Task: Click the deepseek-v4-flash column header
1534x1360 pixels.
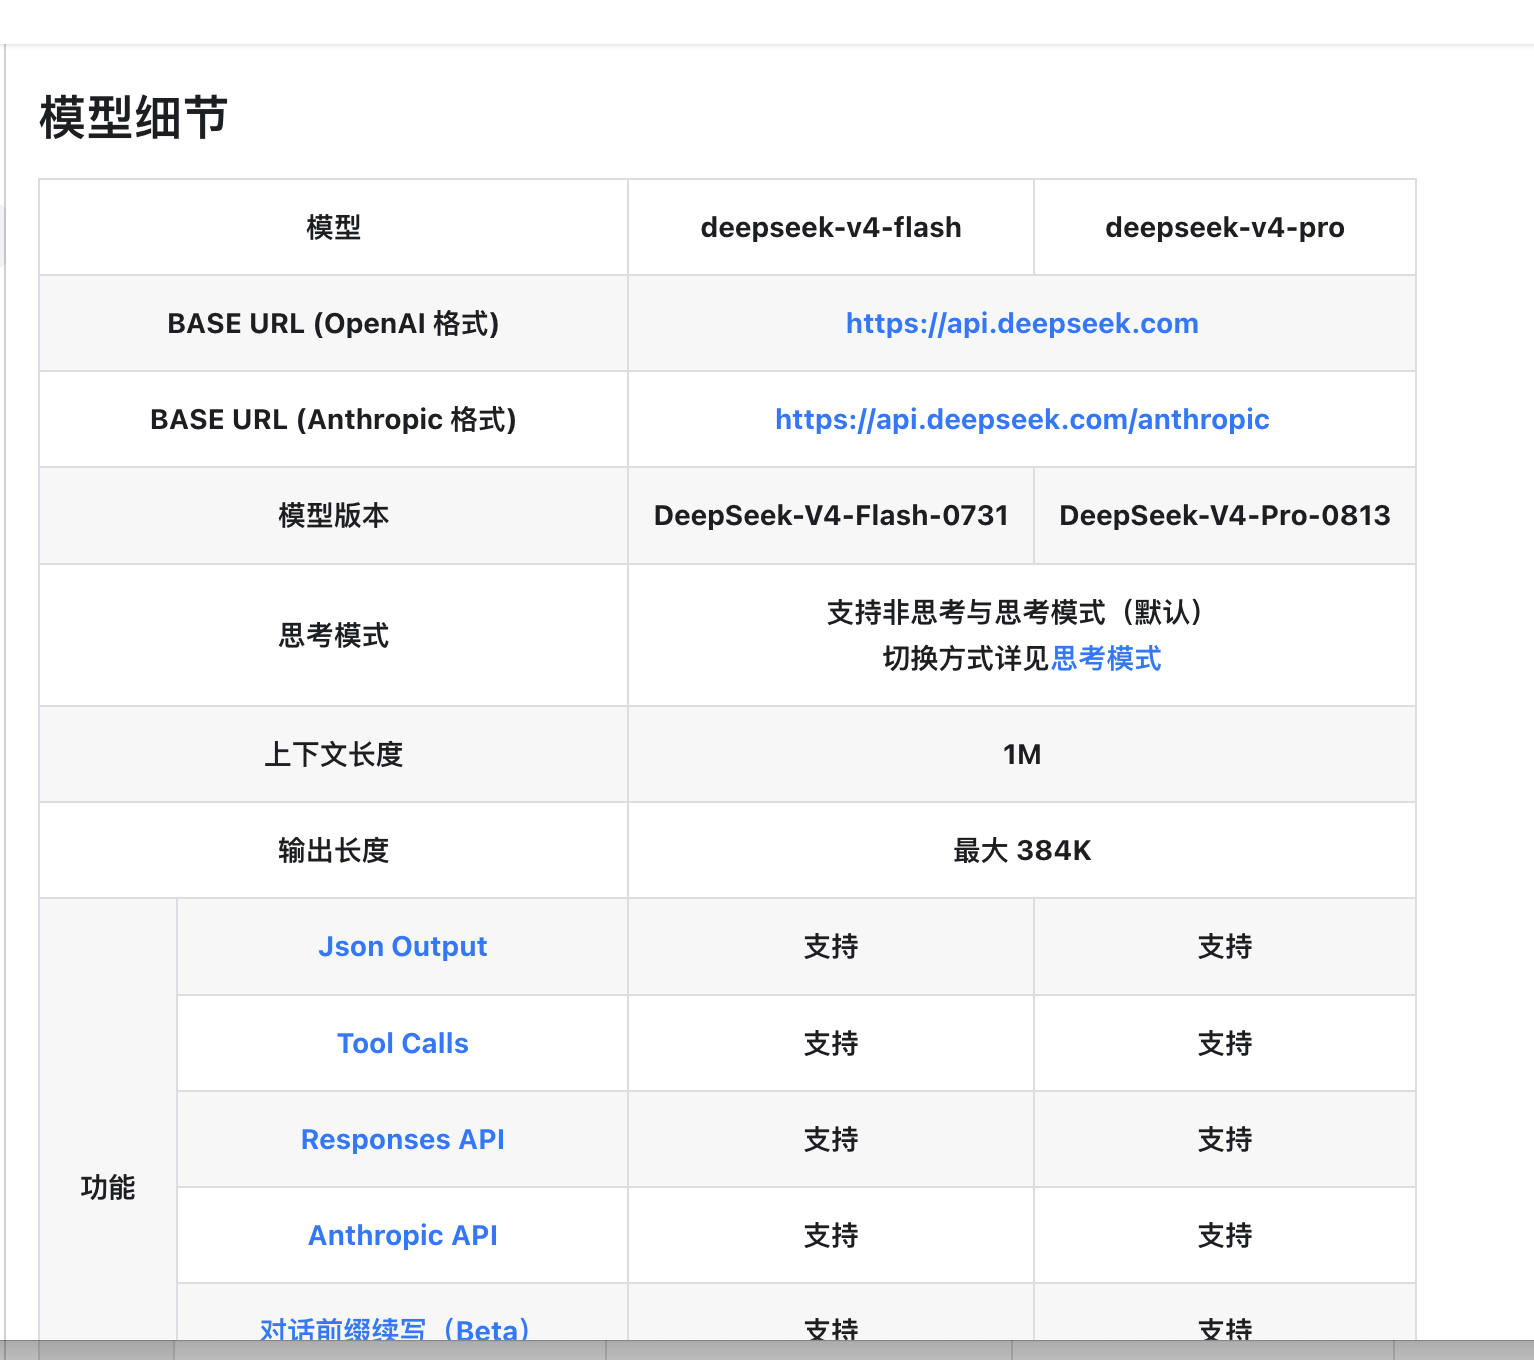Action: coord(831,227)
